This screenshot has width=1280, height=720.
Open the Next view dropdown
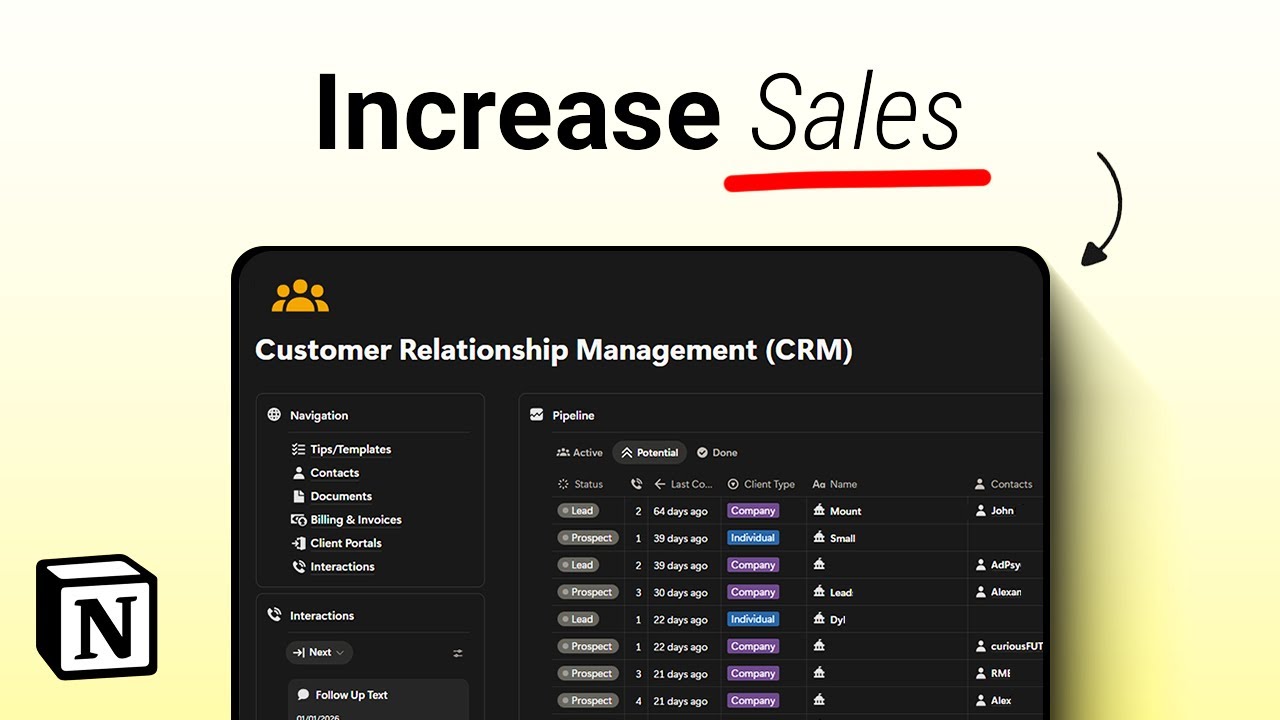(x=319, y=653)
